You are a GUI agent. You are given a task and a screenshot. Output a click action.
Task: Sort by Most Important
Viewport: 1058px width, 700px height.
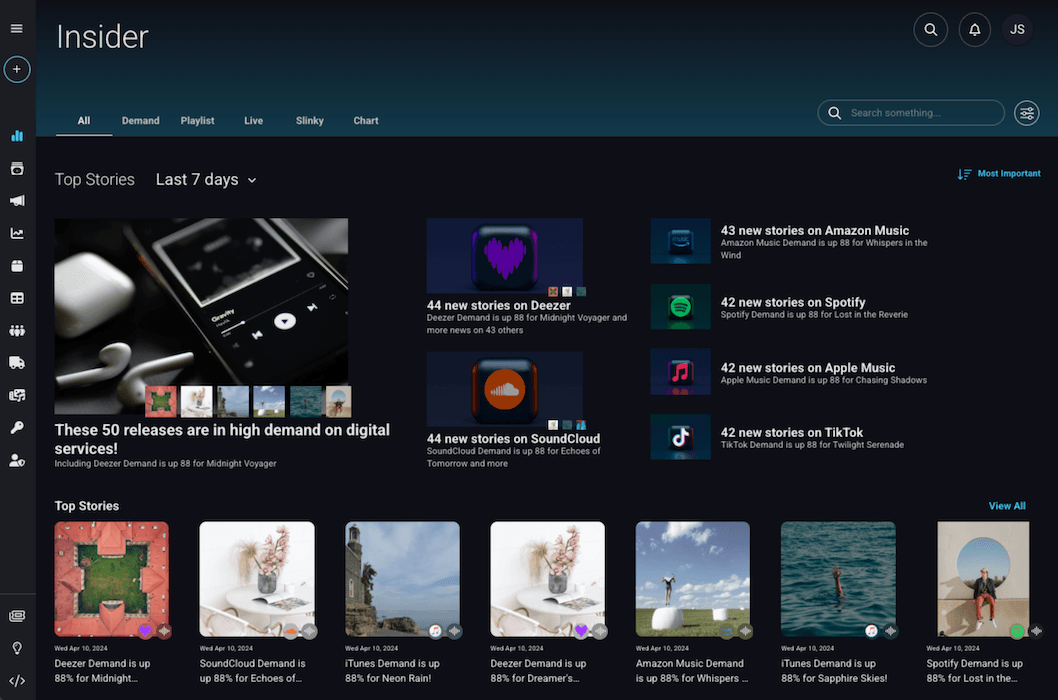pos(1009,173)
